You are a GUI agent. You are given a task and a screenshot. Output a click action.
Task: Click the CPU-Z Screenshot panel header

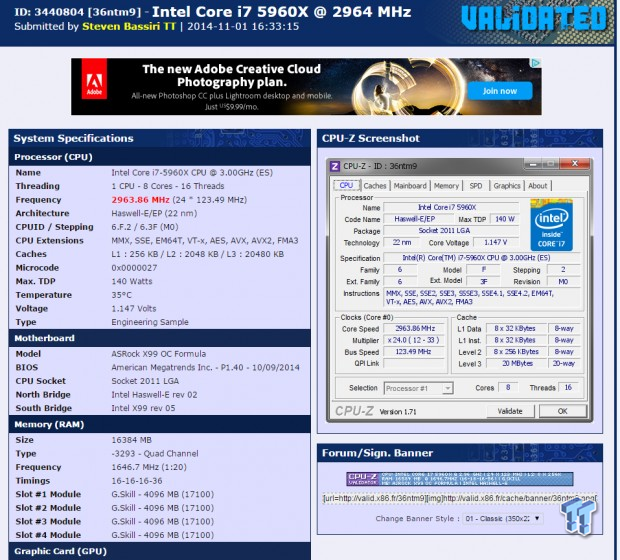(x=460, y=138)
